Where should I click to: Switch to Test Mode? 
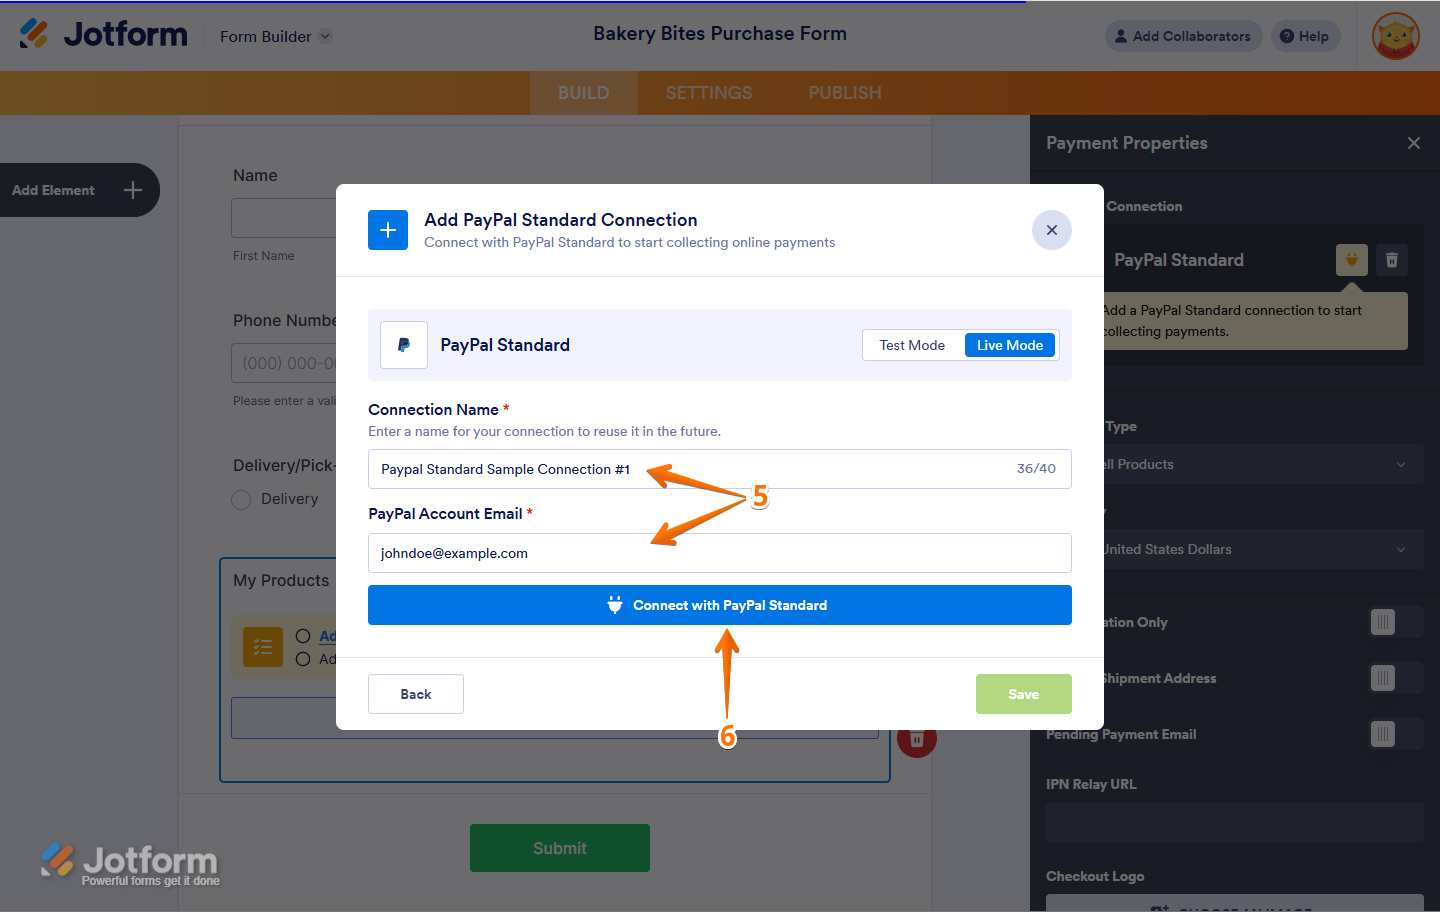click(912, 345)
